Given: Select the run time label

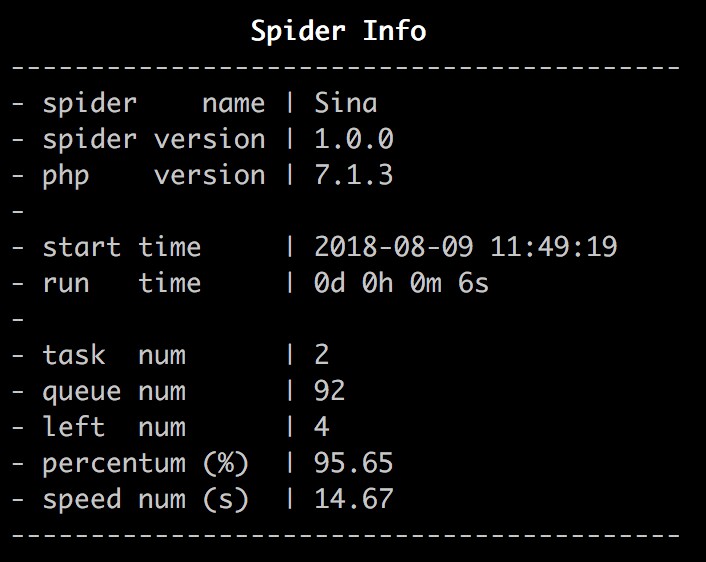Looking at the screenshot, I should pyautogui.click(x=122, y=283).
